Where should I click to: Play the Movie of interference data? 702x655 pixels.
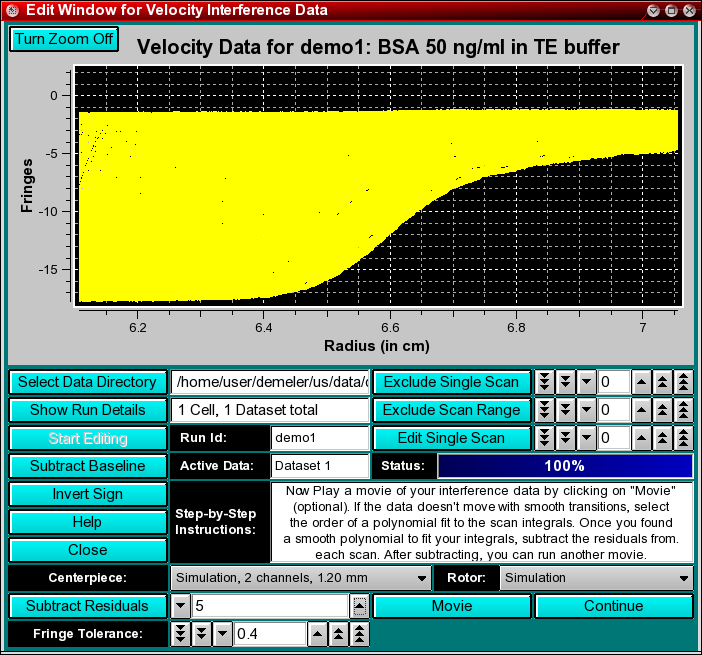tap(452, 606)
